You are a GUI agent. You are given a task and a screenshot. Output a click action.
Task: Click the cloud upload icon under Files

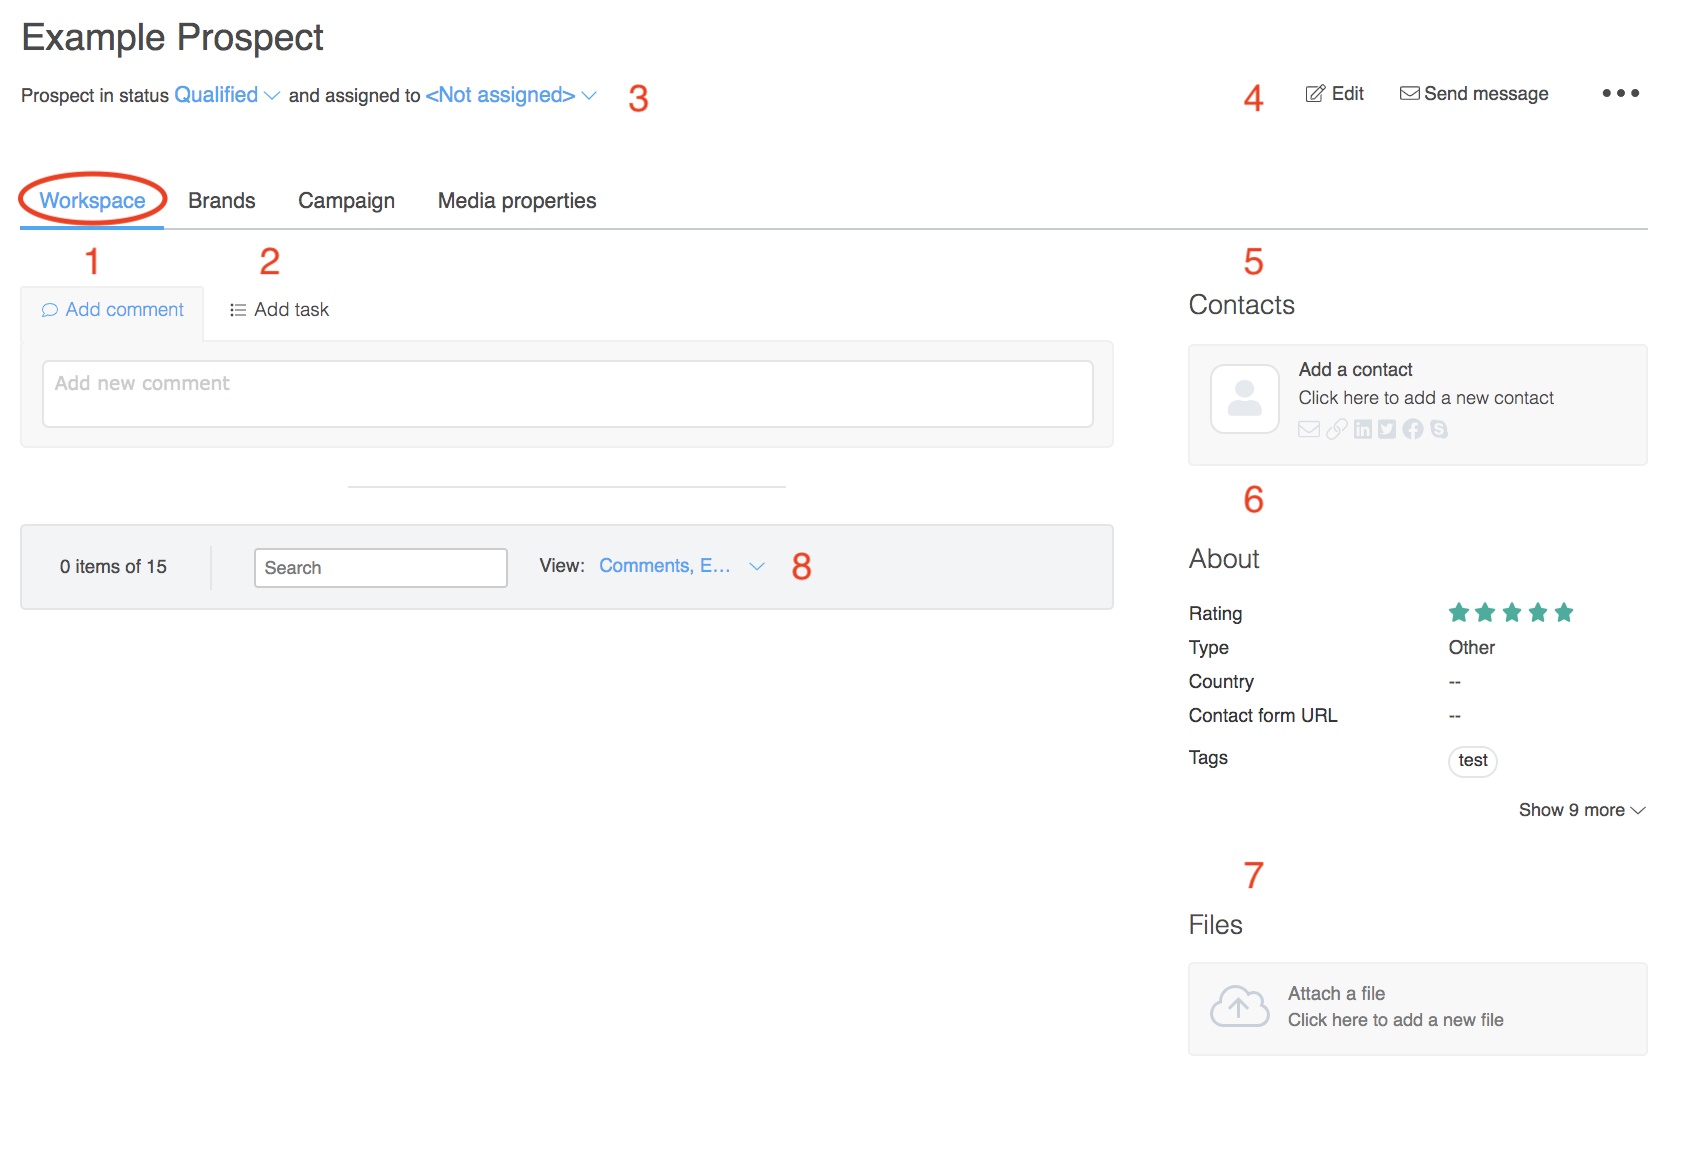pos(1239,1007)
